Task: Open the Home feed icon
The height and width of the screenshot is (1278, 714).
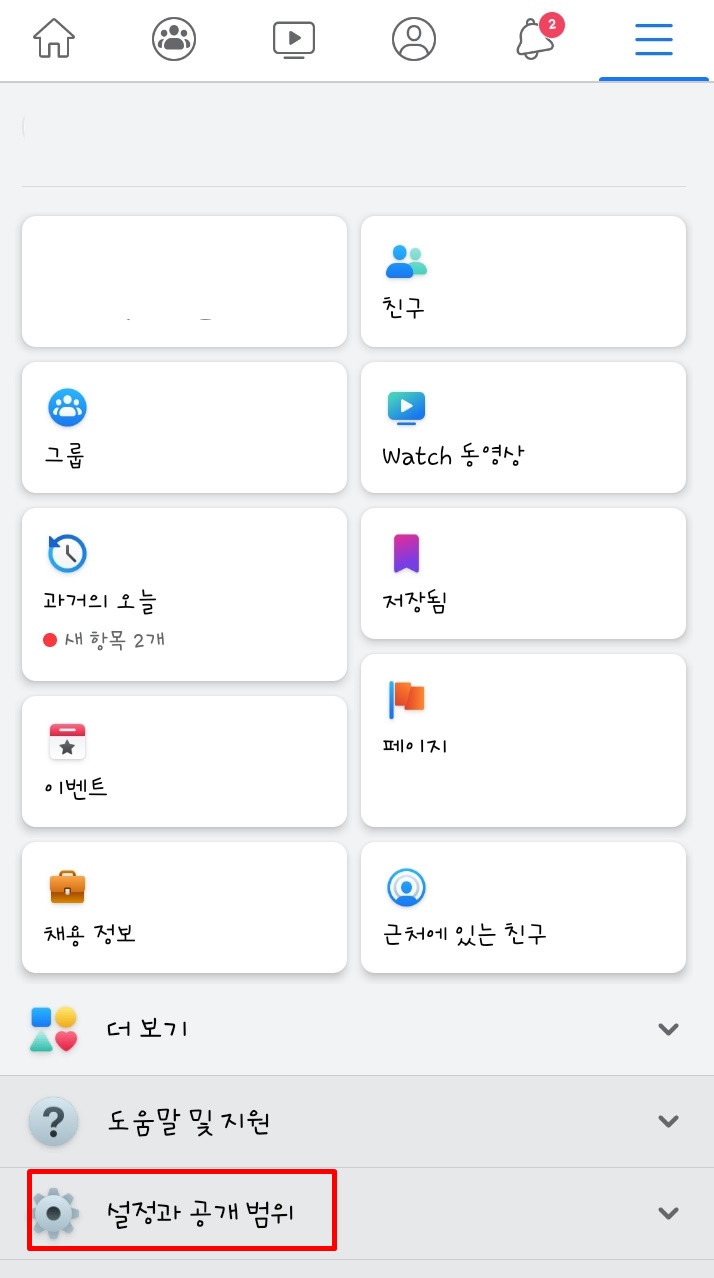Action: (53, 40)
